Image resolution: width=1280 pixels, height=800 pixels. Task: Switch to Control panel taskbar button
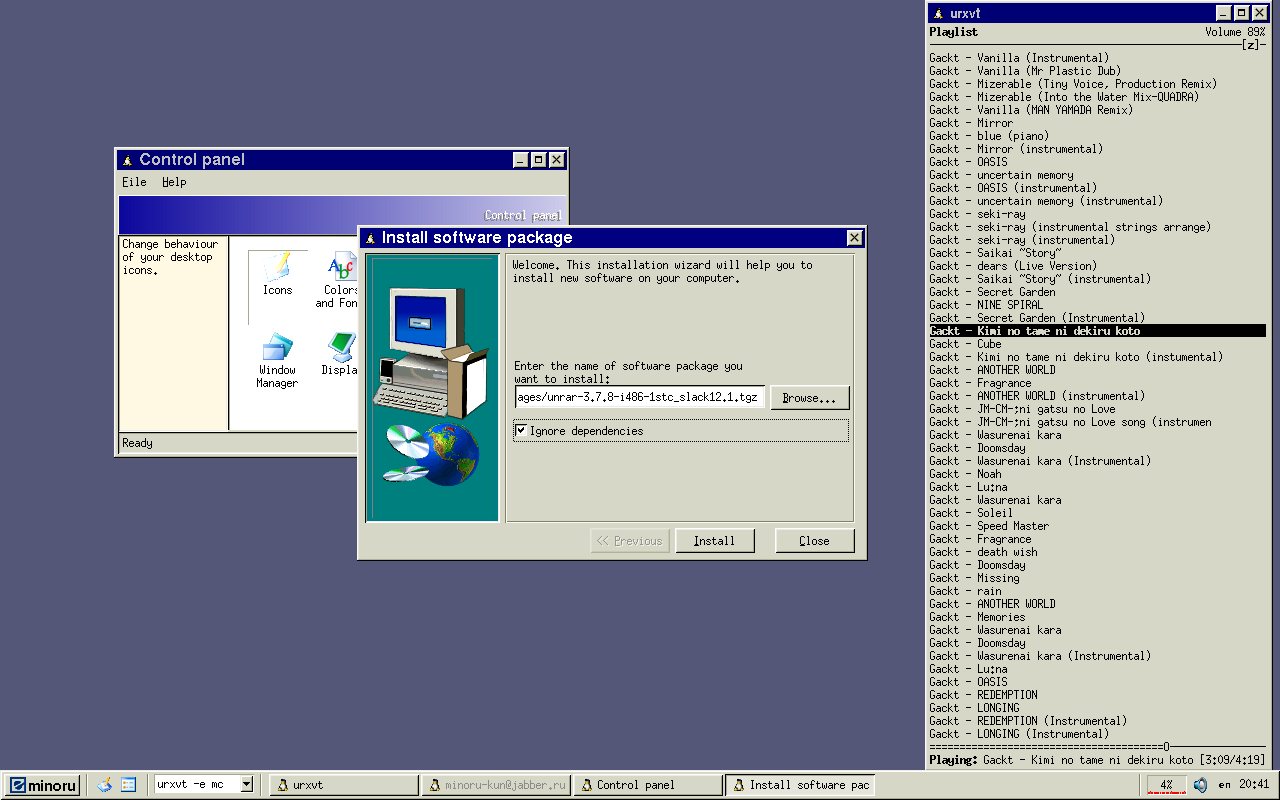(648, 785)
